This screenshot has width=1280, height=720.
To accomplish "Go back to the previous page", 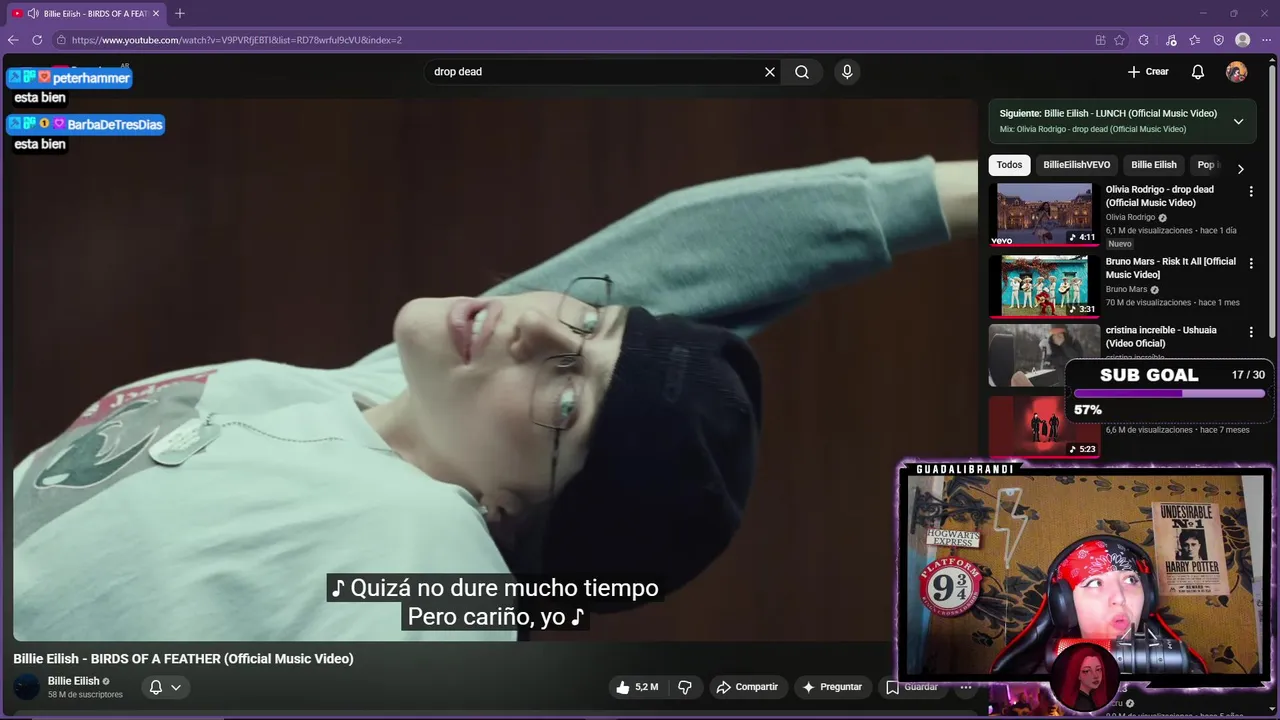I will (13, 40).
